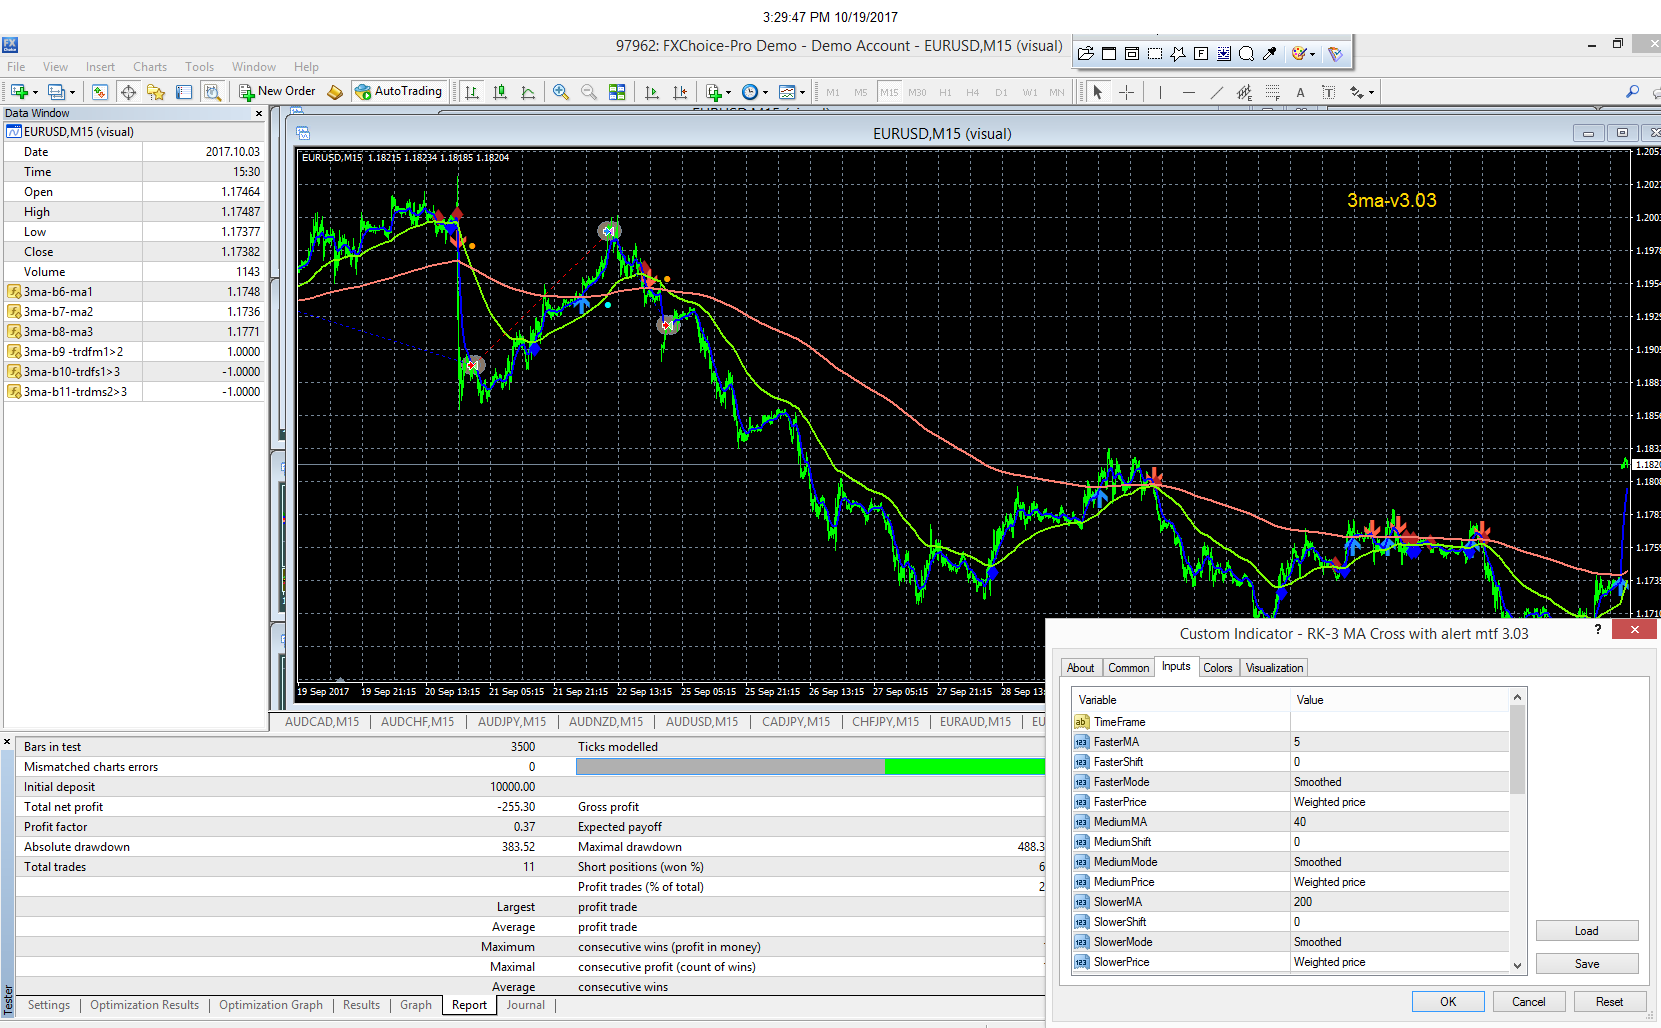Select the crosshair tool

pyautogui.click(x=1126, y=92)
